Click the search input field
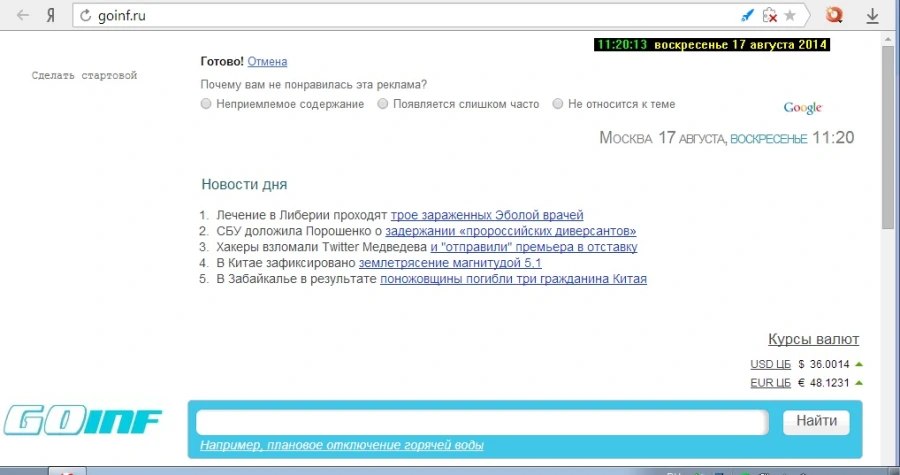Image resolution: width=900 pixels, height=475 pixels. [482, 422]
